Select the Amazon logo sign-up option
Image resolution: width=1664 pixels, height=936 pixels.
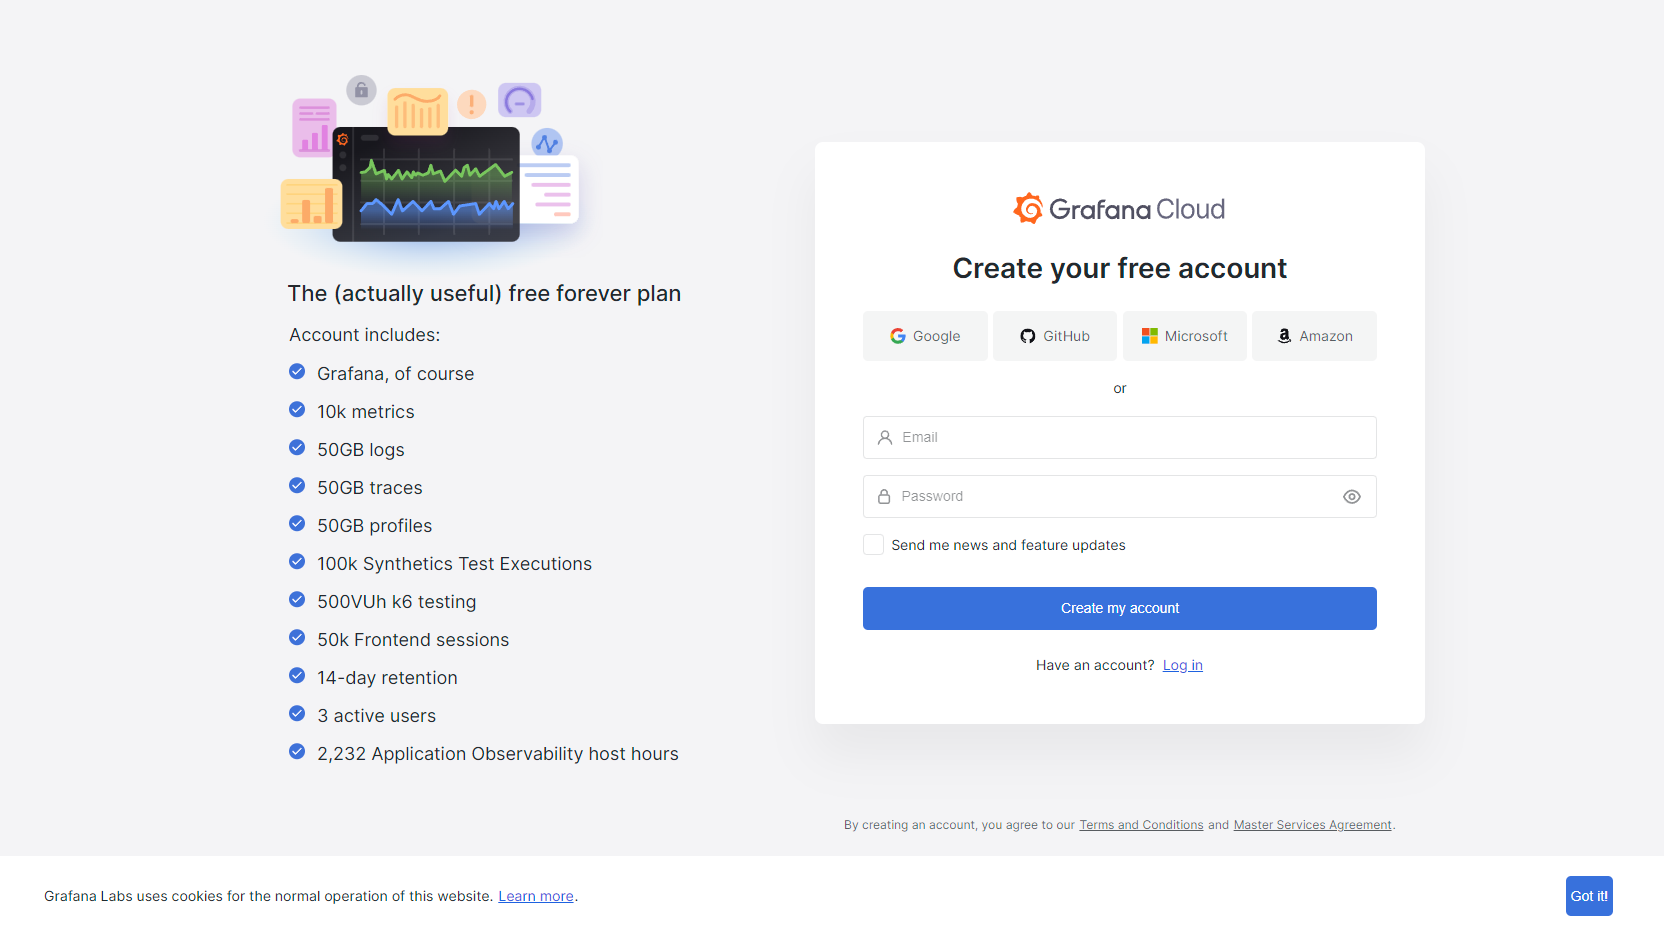[1314, 336]
